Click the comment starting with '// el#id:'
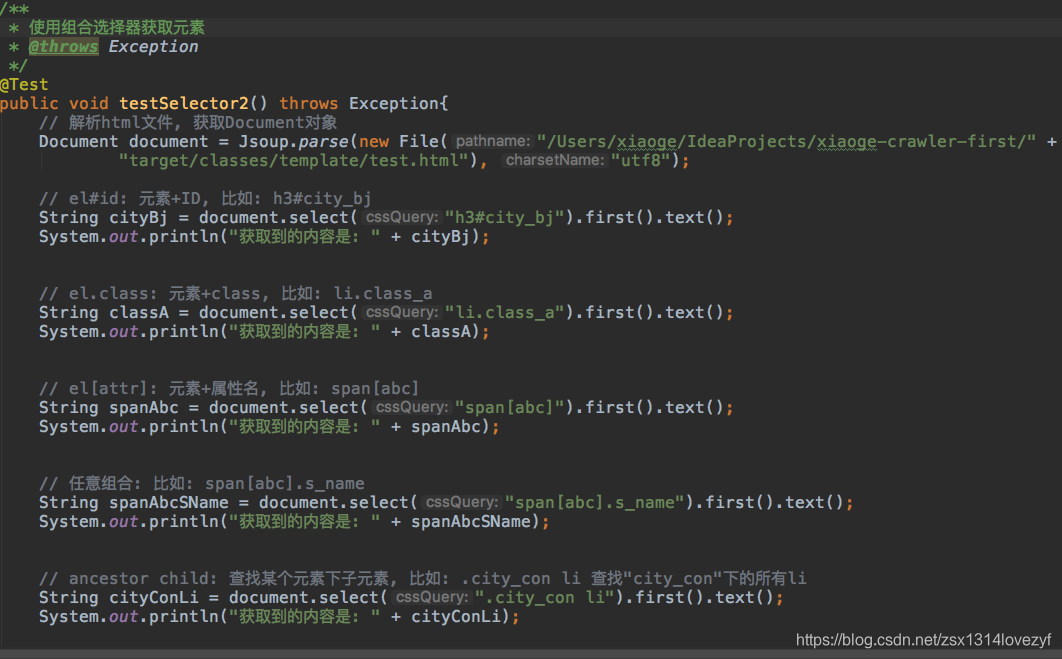This screenshot has width=1062, height=659. coord(205,198)
